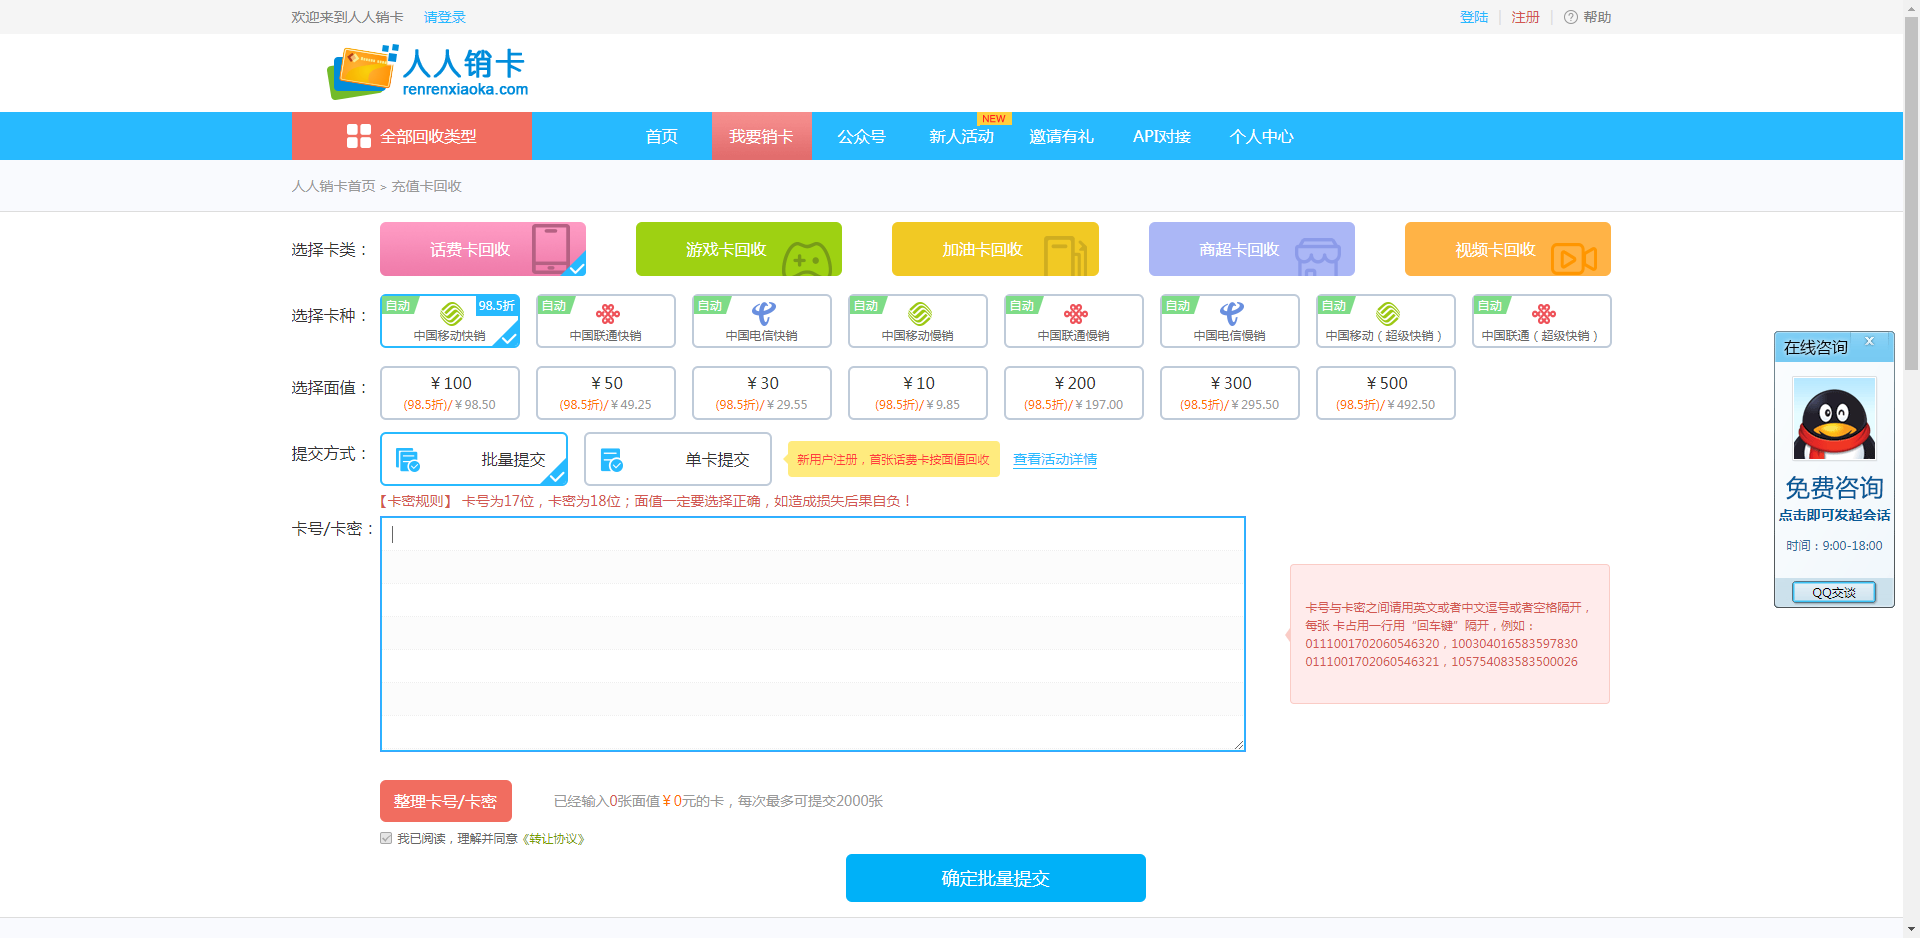Select ￥300 face value
This screenshot has height=938, width=1920.
(1230, 393)
